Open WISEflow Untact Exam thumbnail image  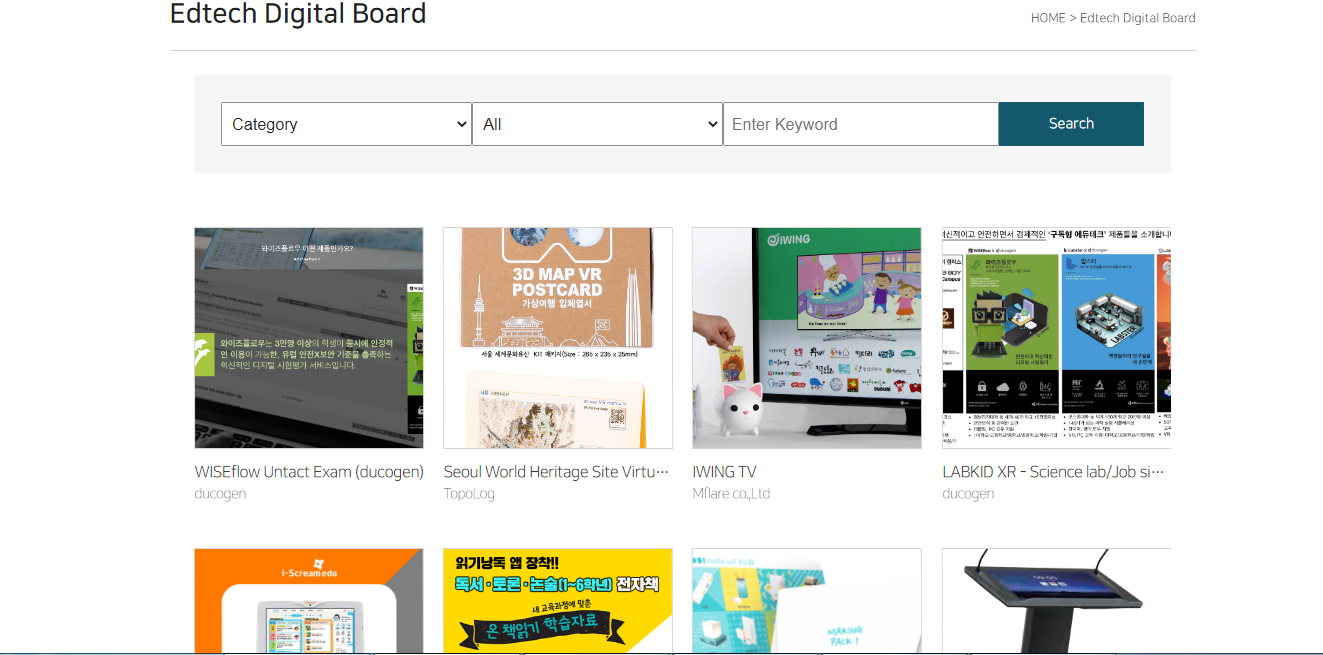pos(309,338)
